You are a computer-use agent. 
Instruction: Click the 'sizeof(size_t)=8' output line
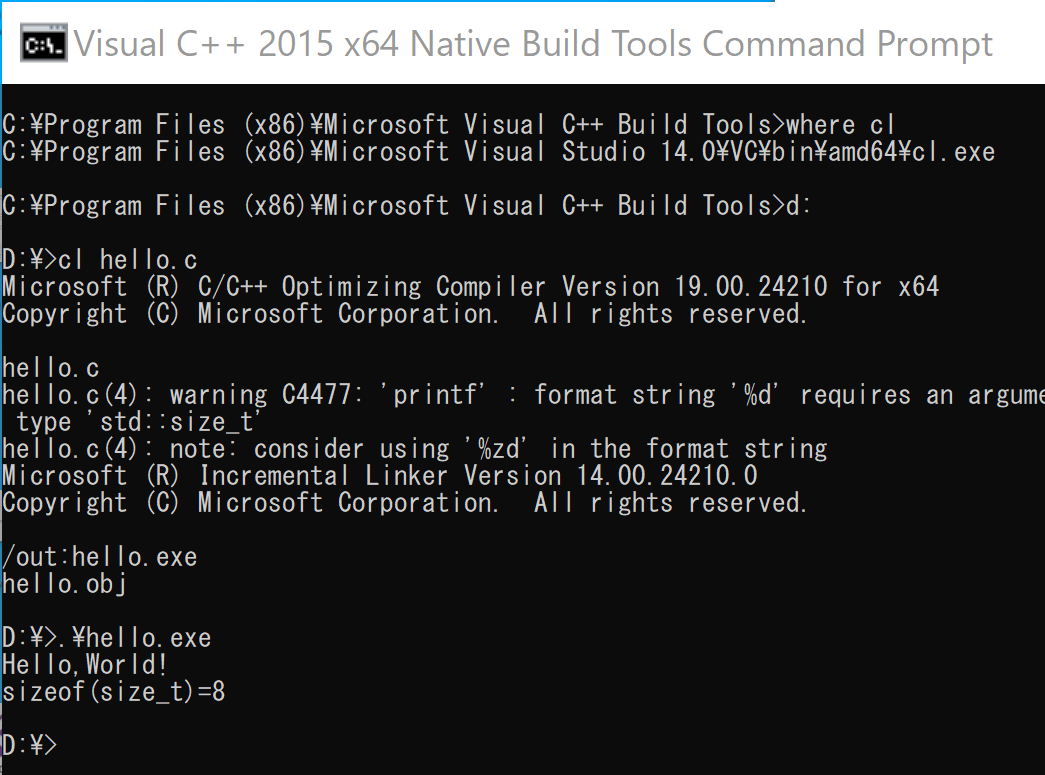click(113, 692)
